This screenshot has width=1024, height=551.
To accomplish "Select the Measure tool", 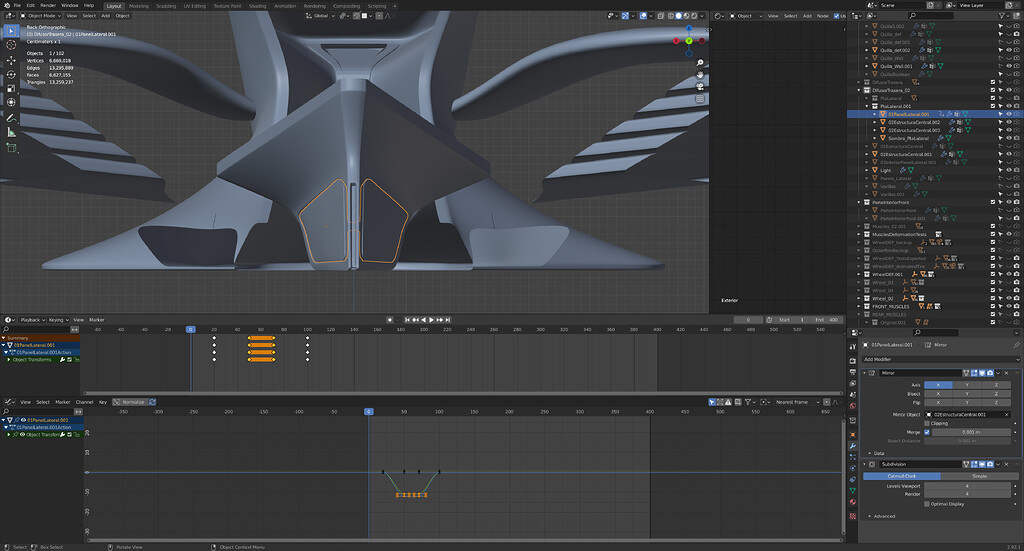I will click(11, 133).
